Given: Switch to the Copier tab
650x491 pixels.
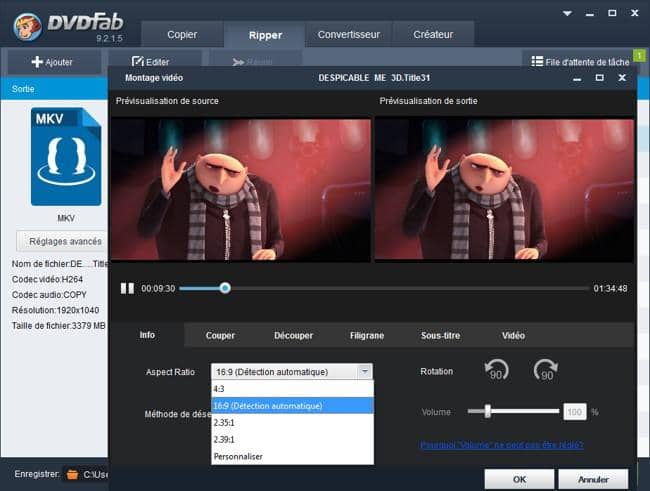Looking at the screenshot, I should (182, 34).
